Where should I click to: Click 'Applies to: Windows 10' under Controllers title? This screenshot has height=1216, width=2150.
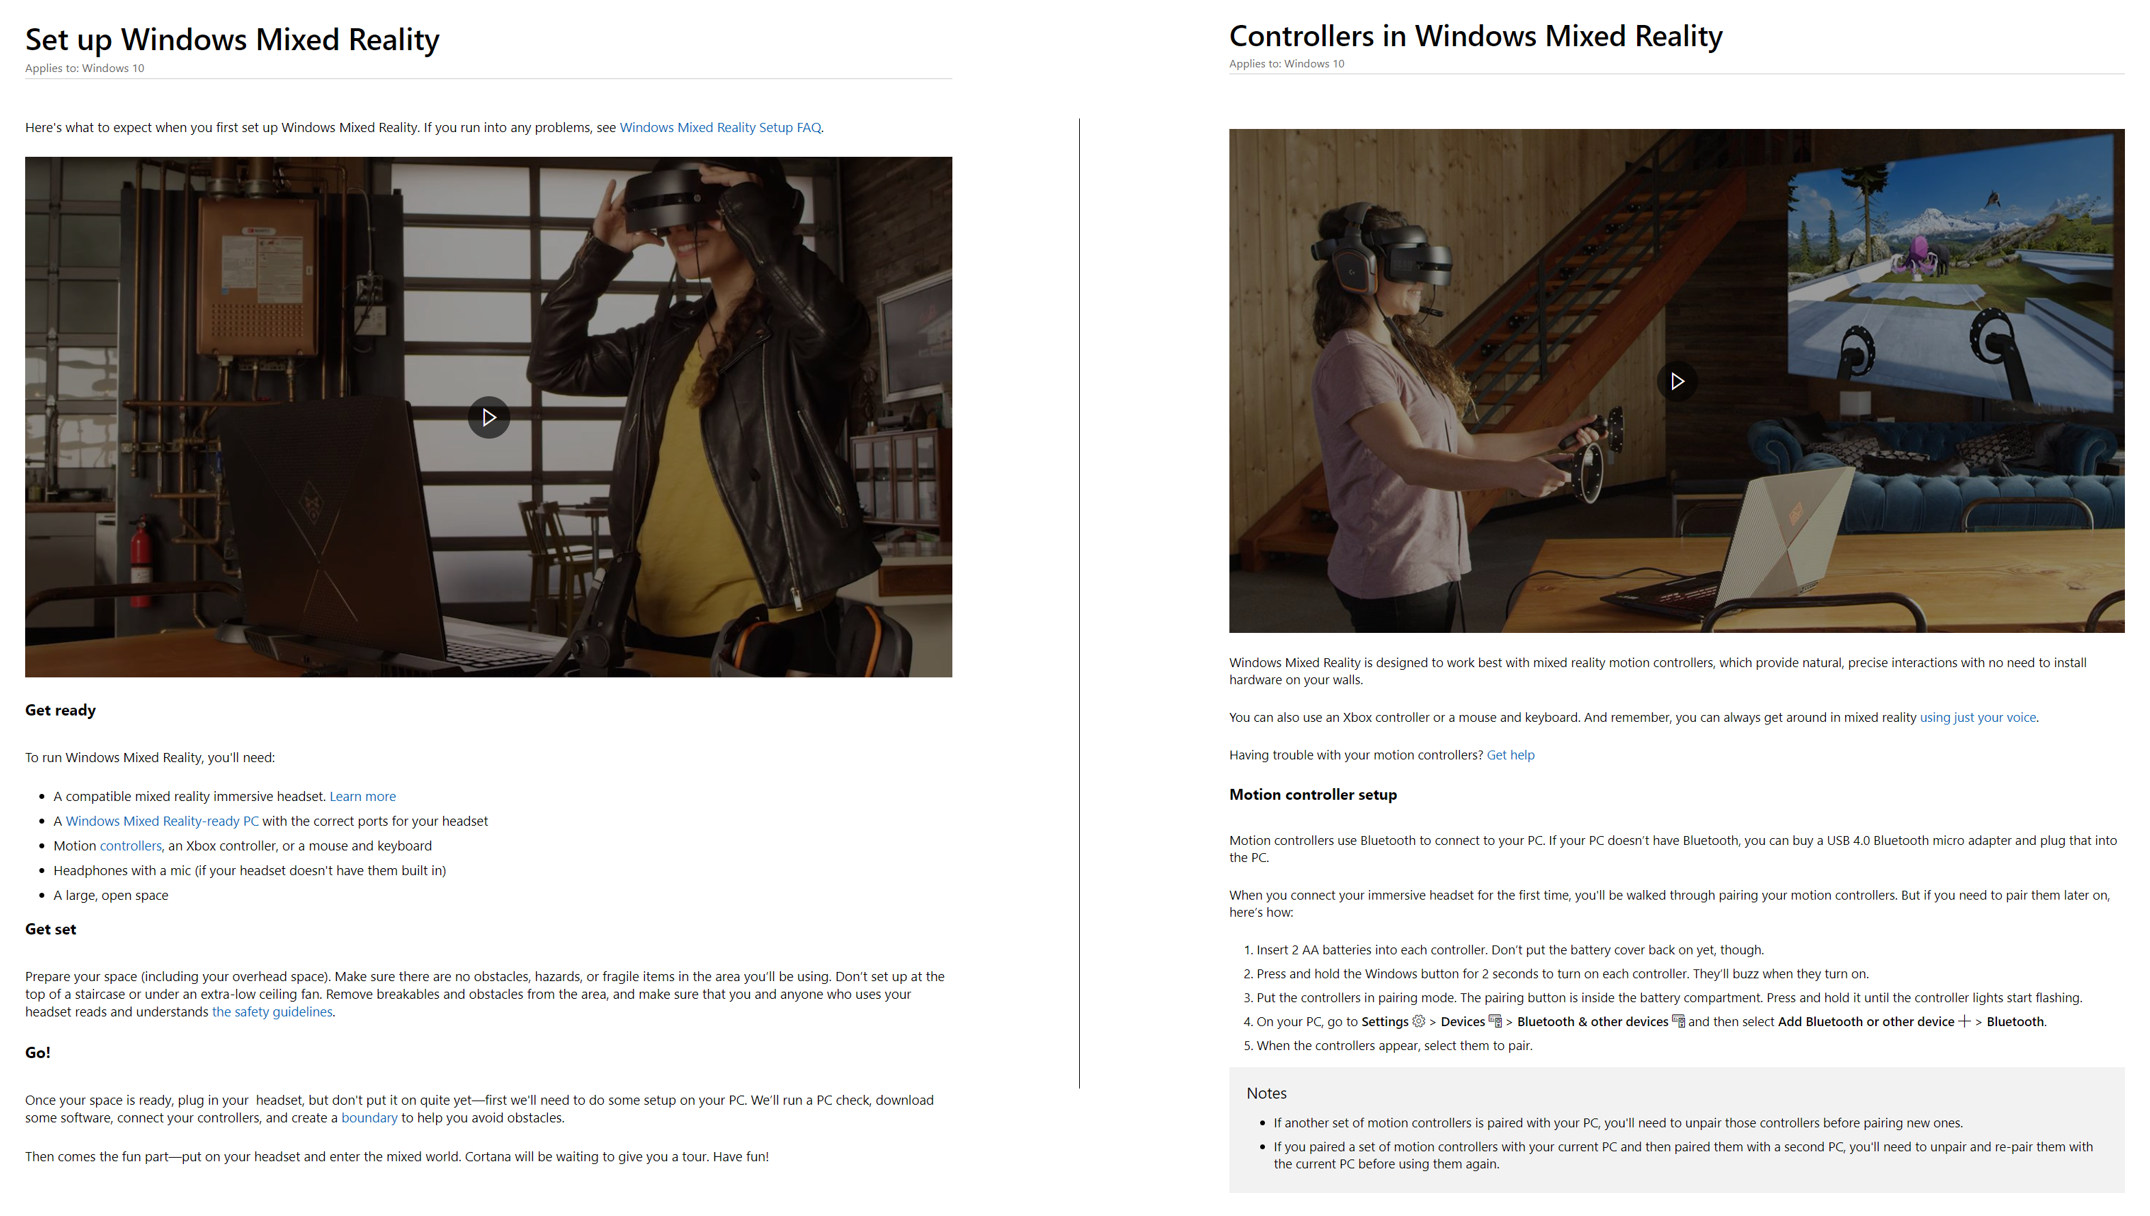pyautogui.click(x=1286, y=63)
